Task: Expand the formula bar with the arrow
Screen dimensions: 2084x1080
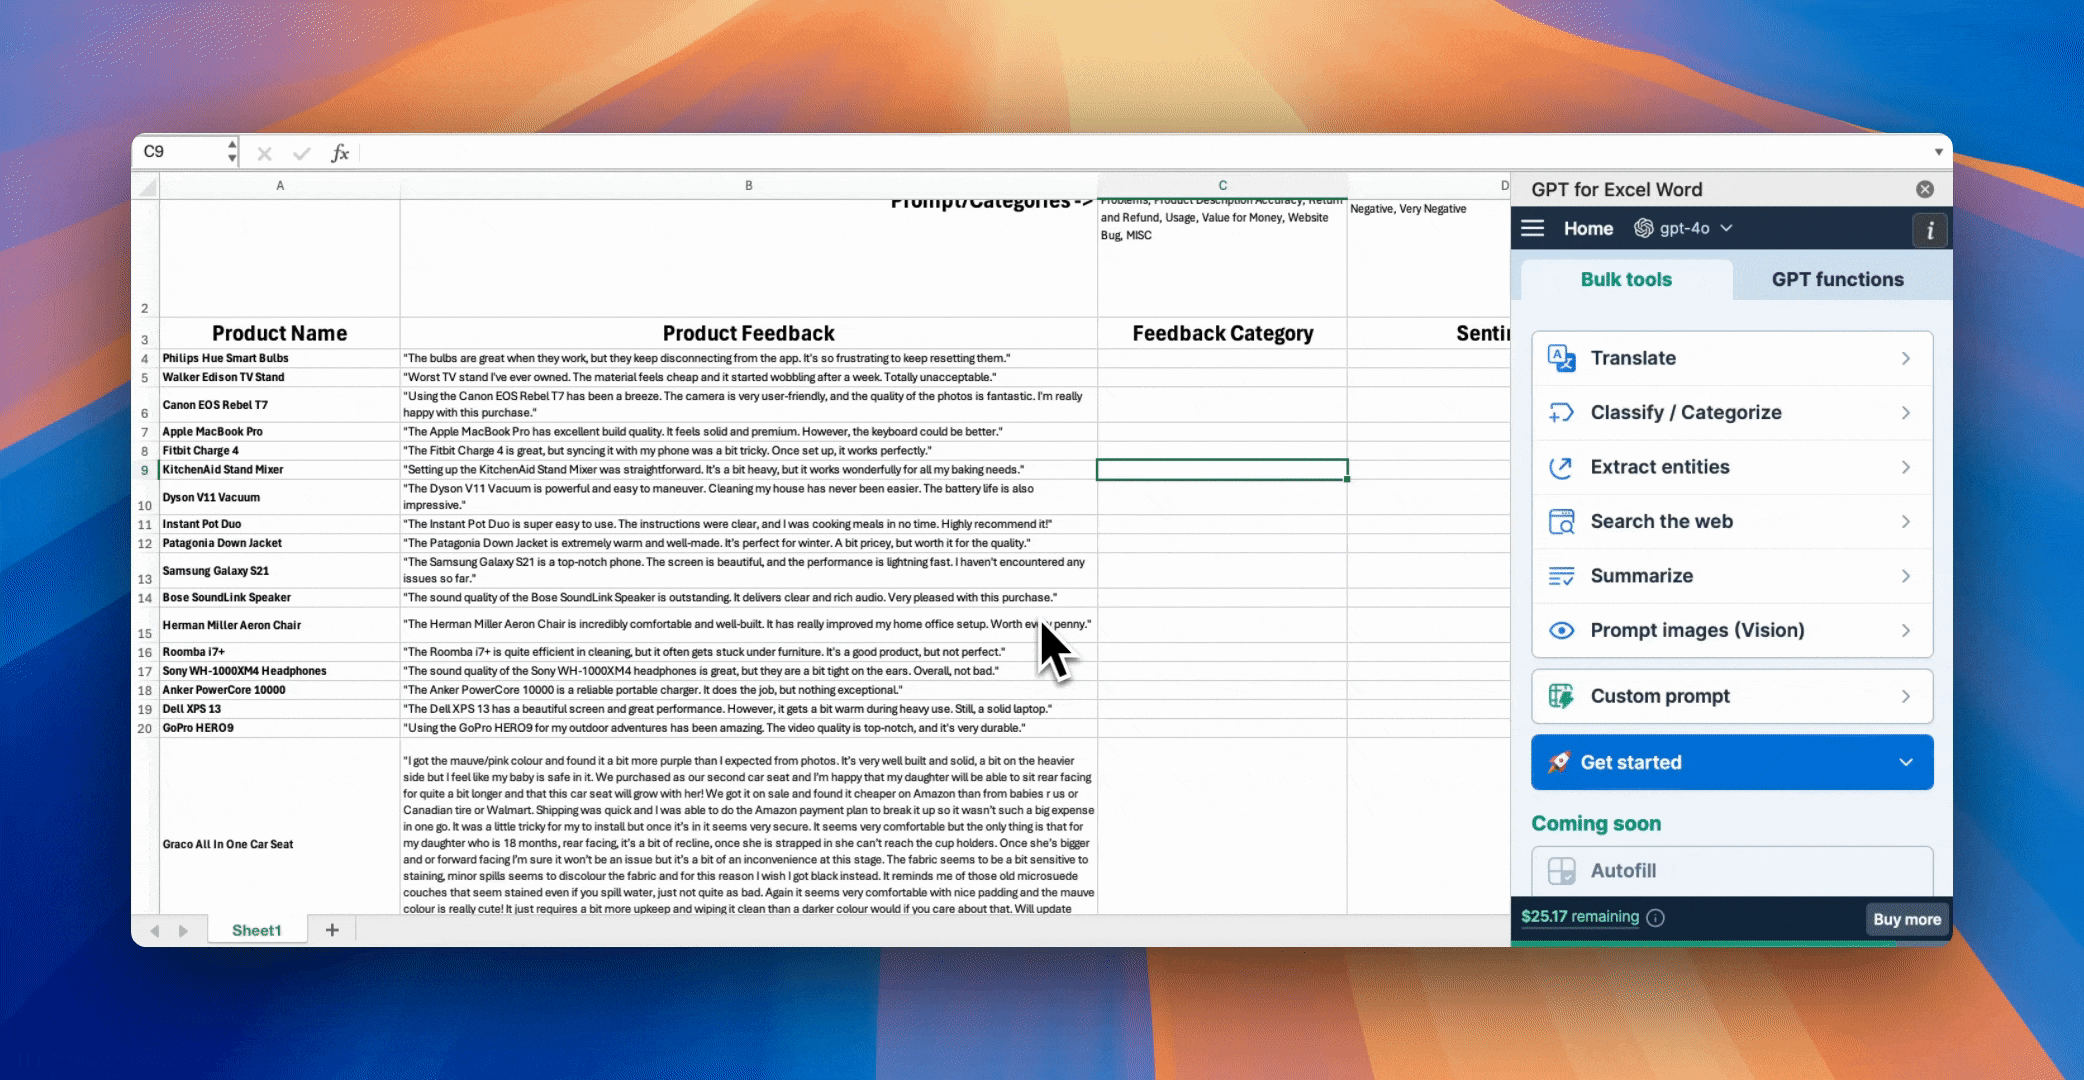Action: [x=1938, y=152]
